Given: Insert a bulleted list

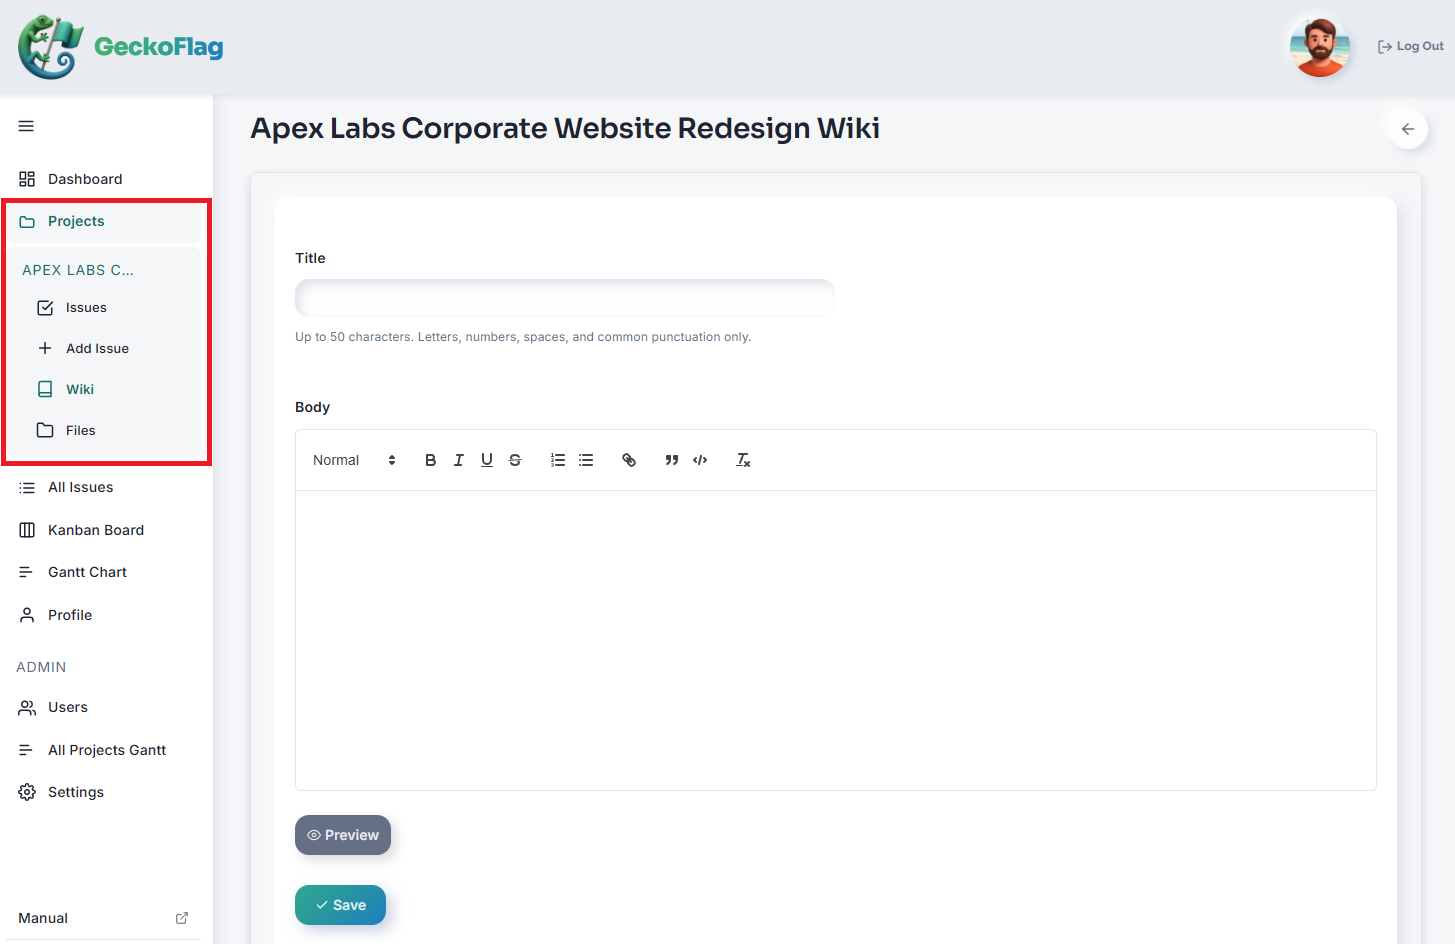Looking at the screenshot, I should [x=586, y=460].
